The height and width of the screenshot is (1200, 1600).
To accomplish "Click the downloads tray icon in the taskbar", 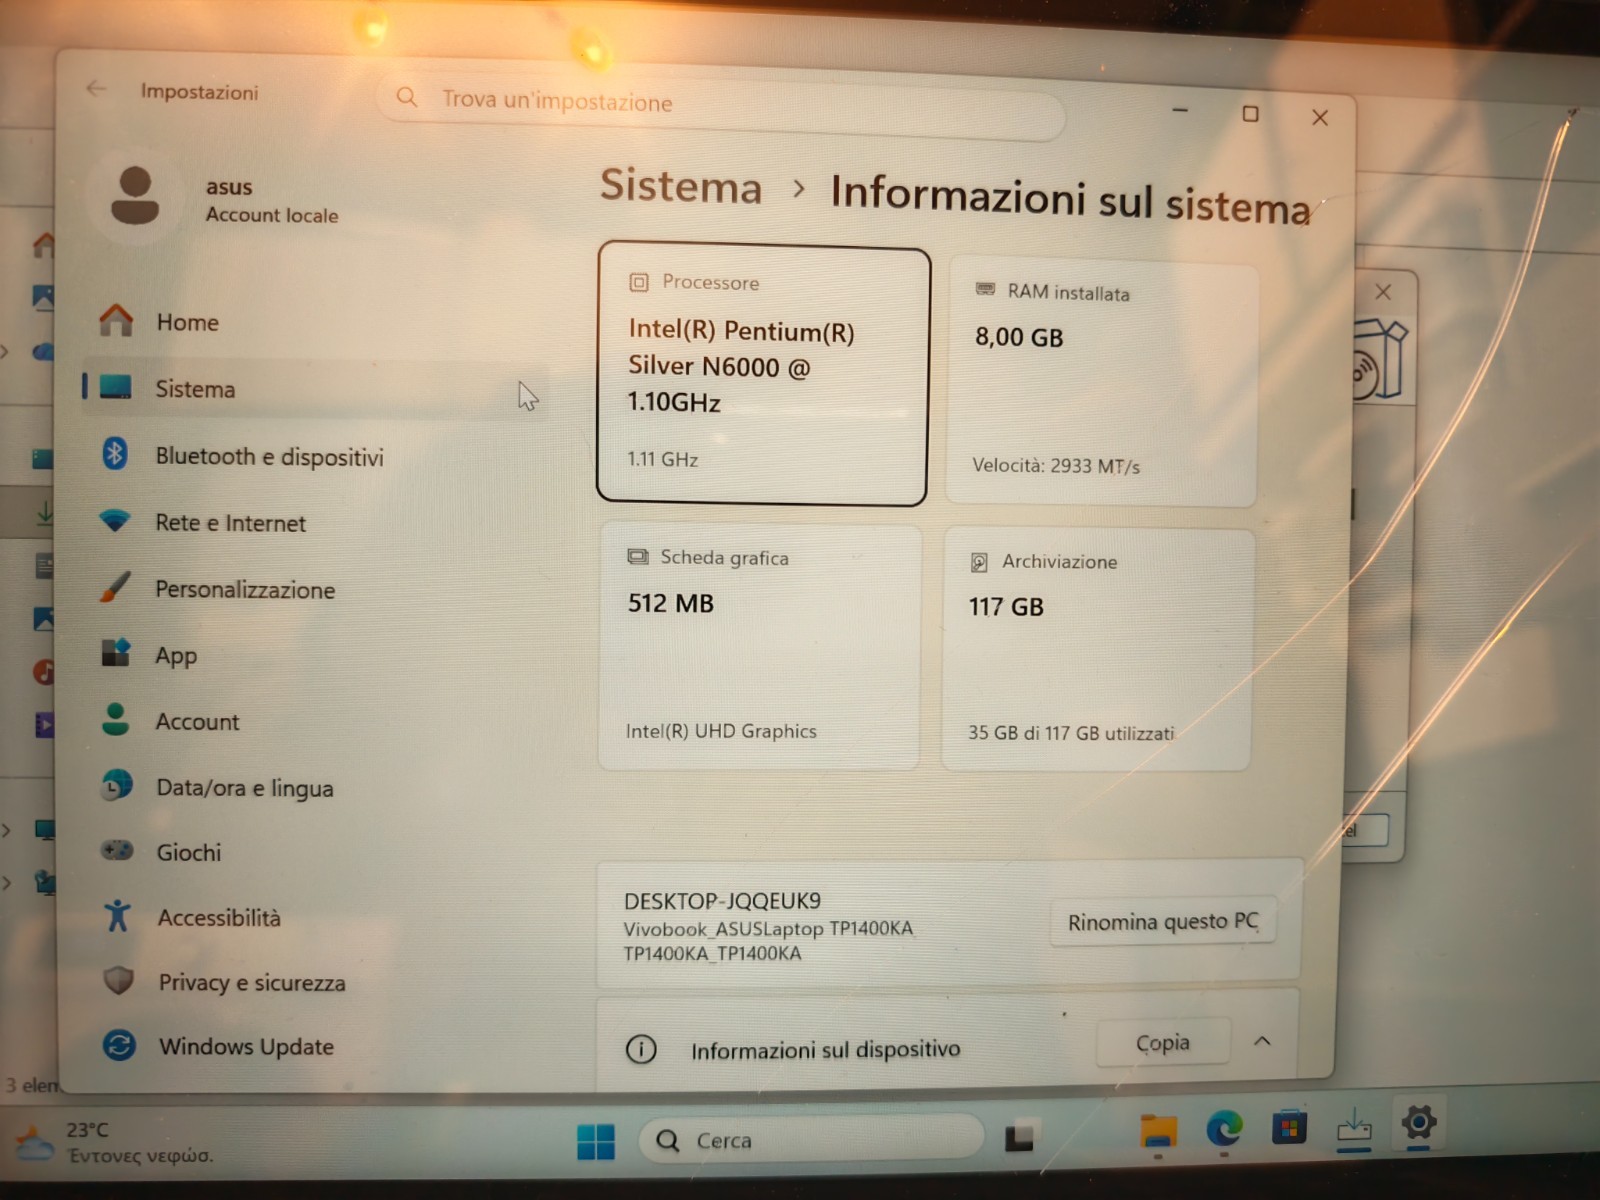I will (x=1354, y=1126).
